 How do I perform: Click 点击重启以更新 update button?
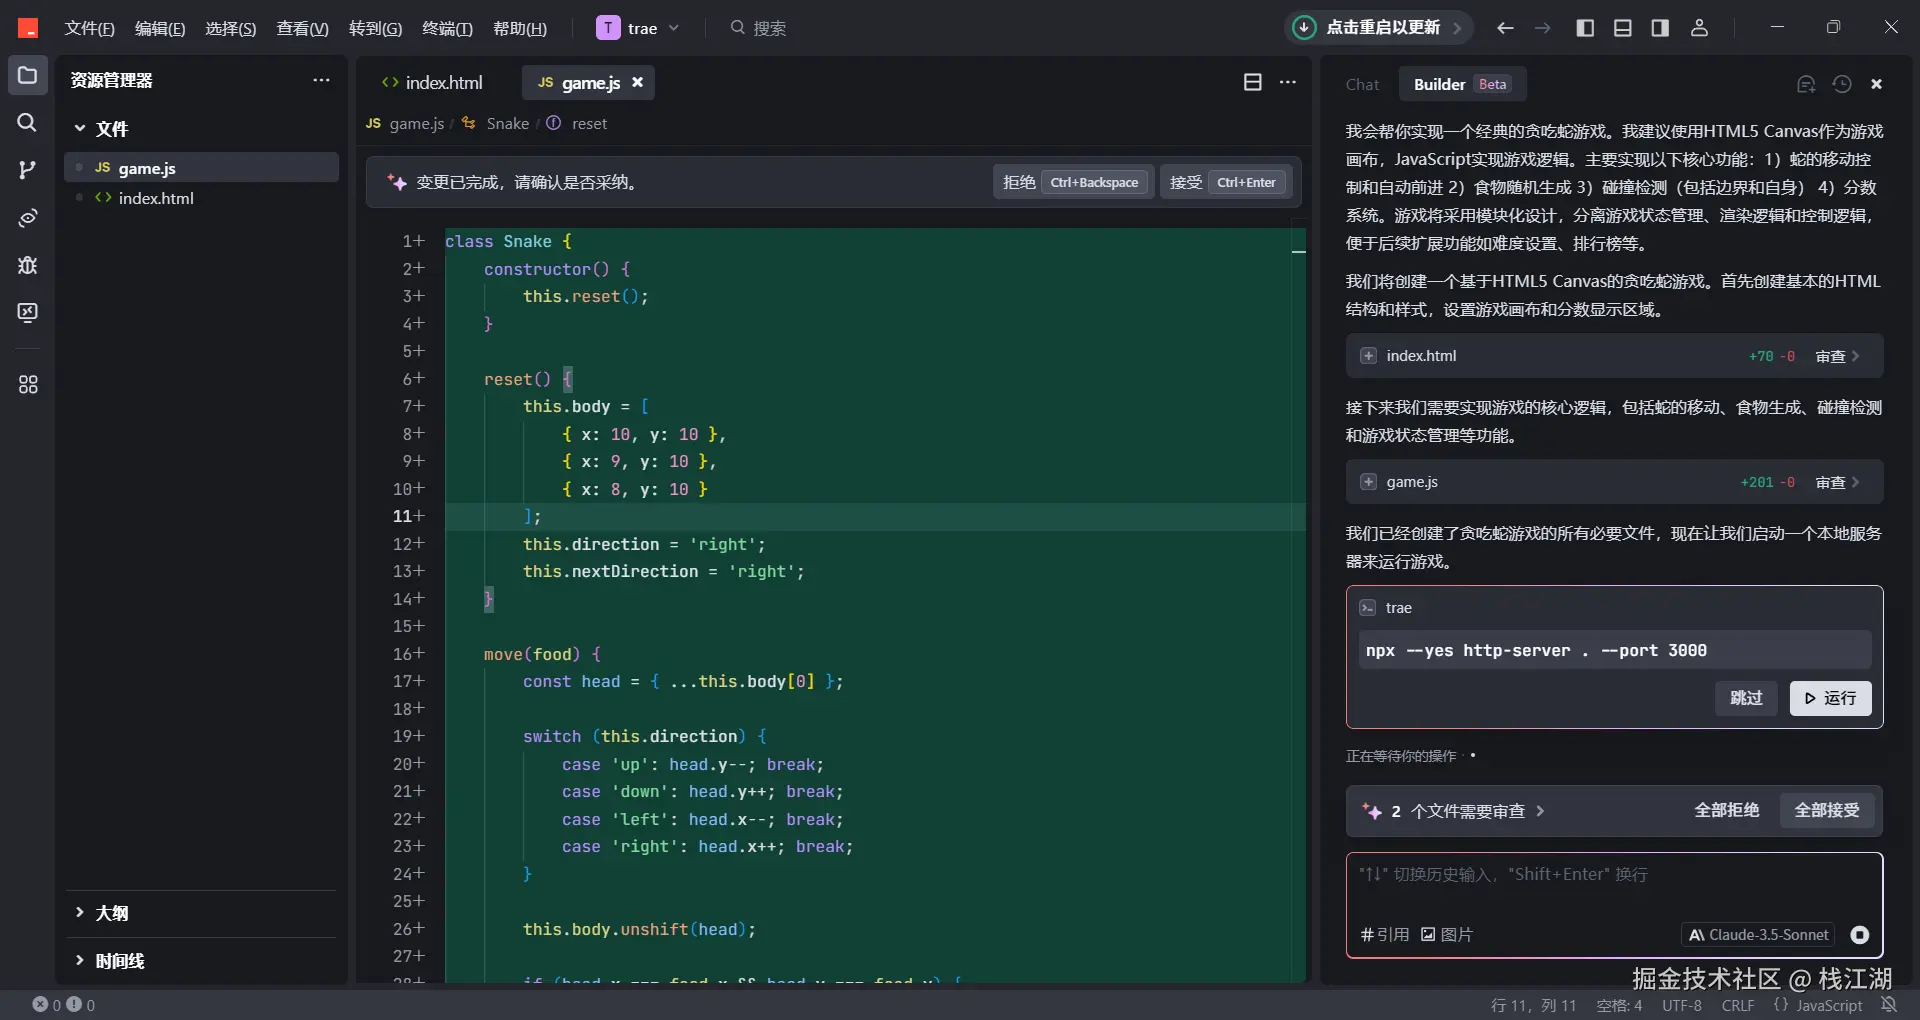(x=1379, y=28)
